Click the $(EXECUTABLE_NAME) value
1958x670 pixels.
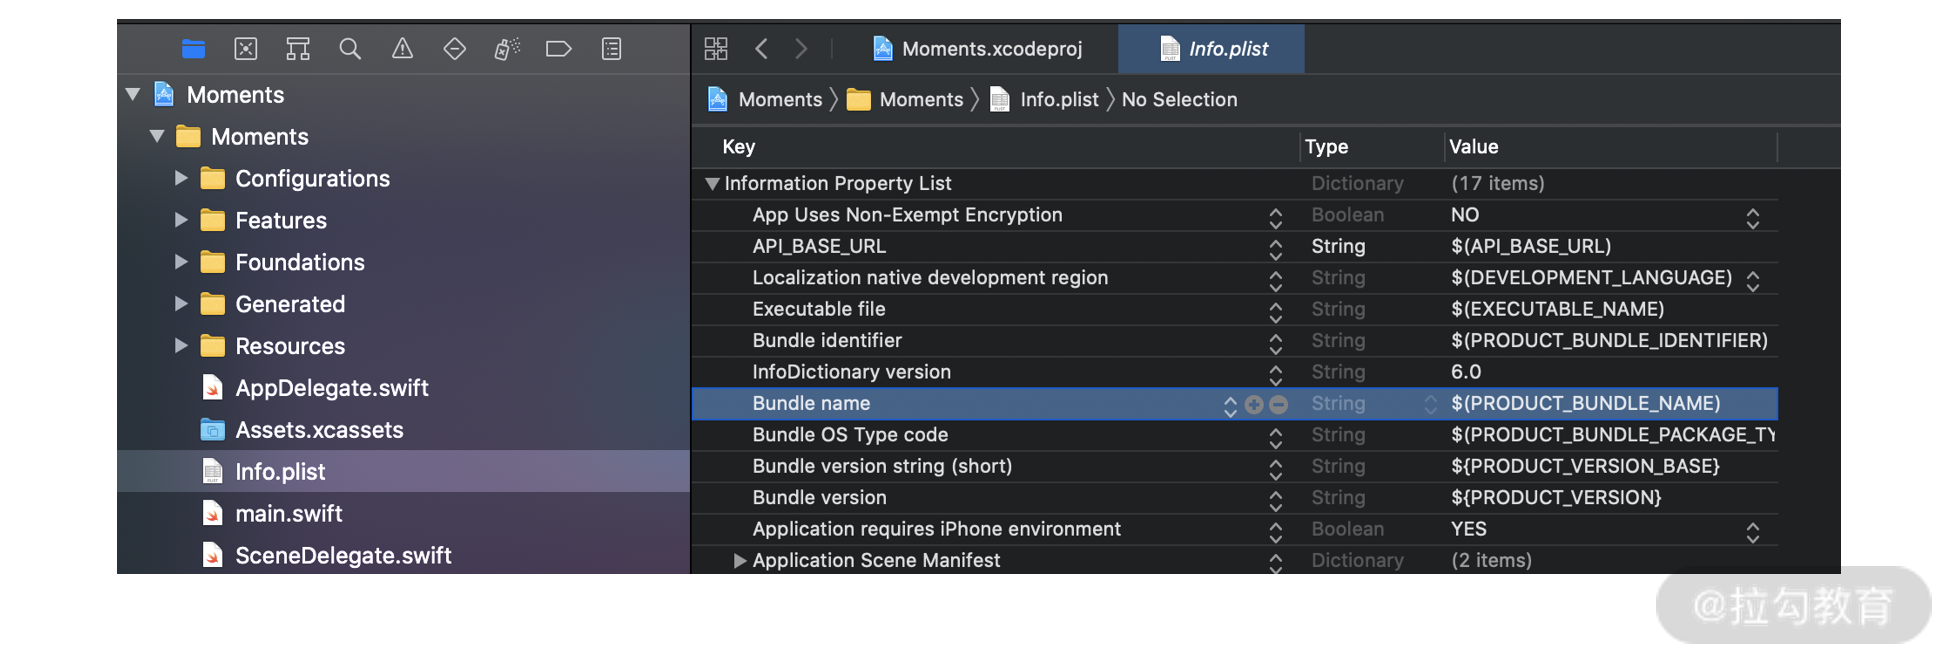point(1558,309)
